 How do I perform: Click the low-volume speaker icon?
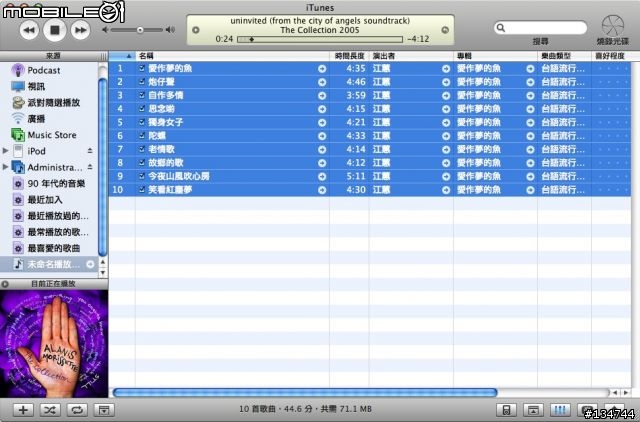[x=105, y=30]
